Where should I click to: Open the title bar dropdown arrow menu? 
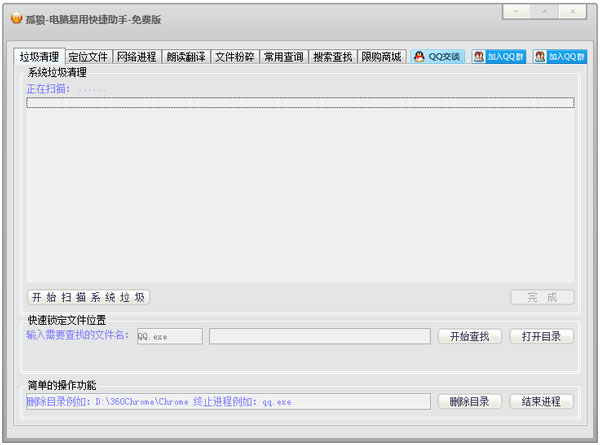pyautogui.click(x=516, y=11)
